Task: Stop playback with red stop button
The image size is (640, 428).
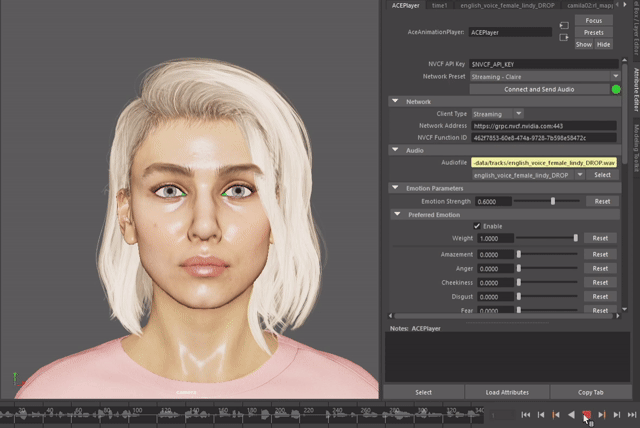Action: [587, 415]
